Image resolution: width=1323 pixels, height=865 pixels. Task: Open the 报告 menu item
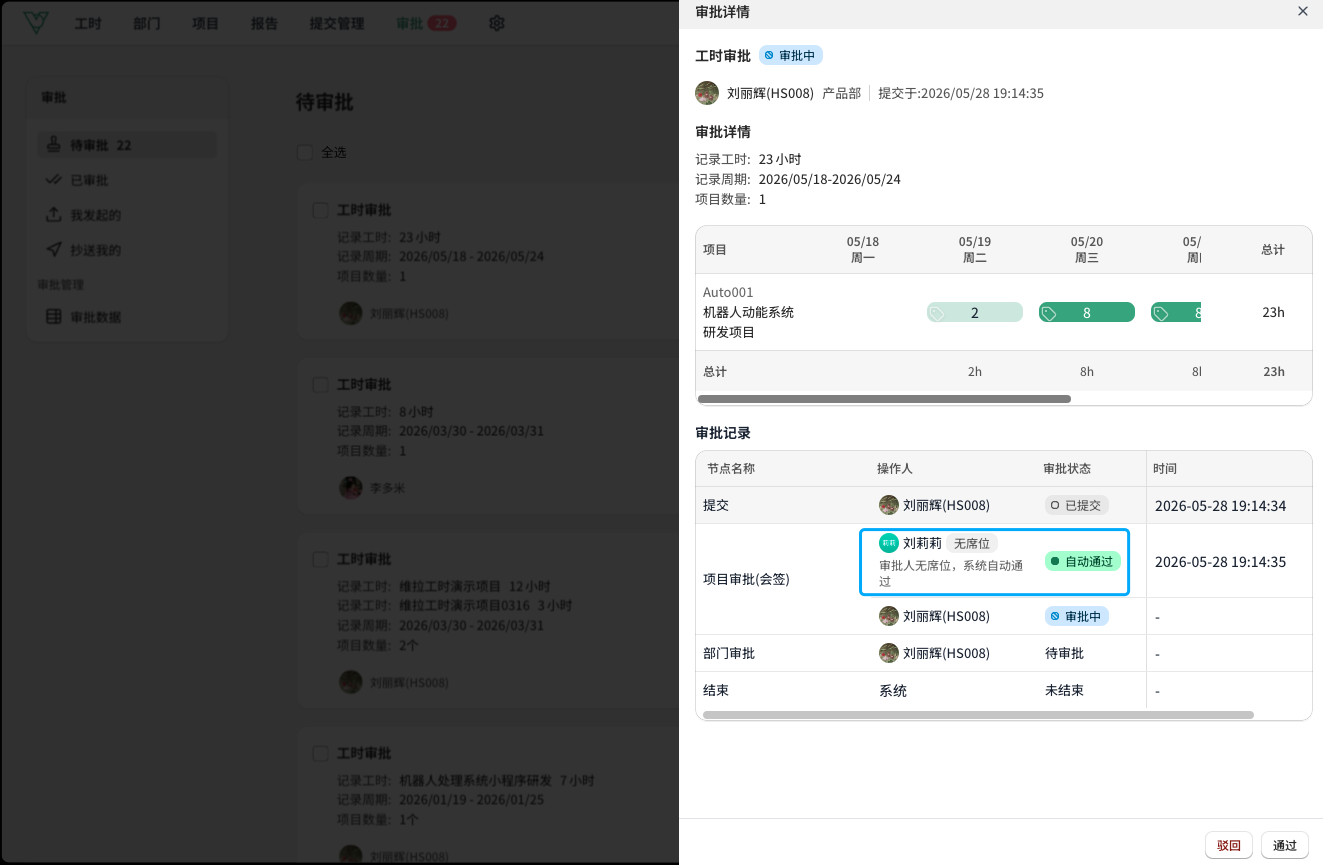(264, 23)
